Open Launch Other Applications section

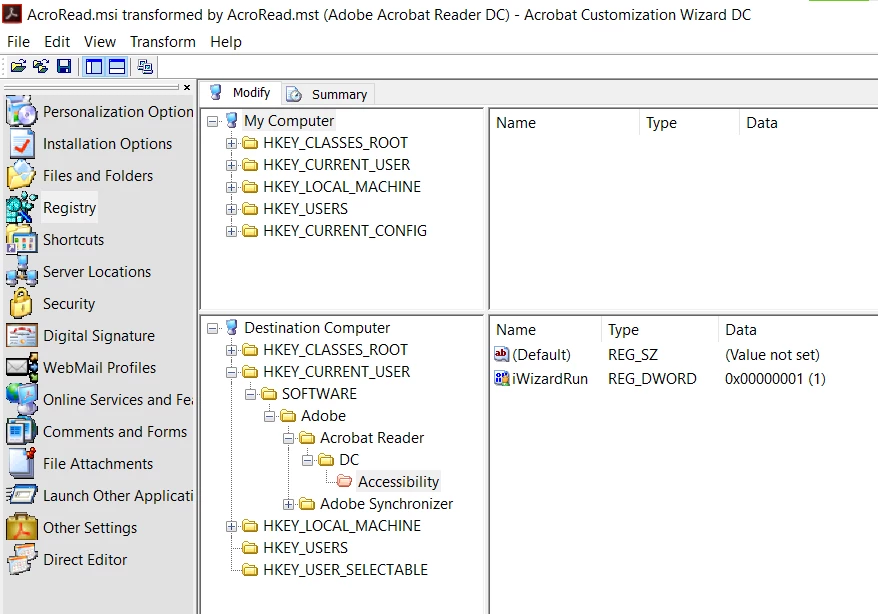click(100, 495)
